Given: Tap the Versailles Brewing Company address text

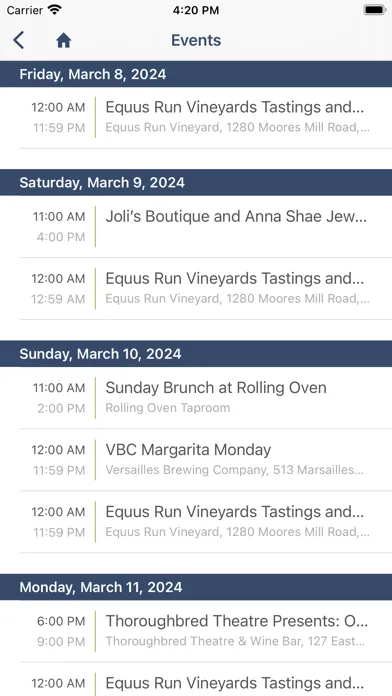Looking at the screenshot, I should pyautogui.click(x=234, y=470).
